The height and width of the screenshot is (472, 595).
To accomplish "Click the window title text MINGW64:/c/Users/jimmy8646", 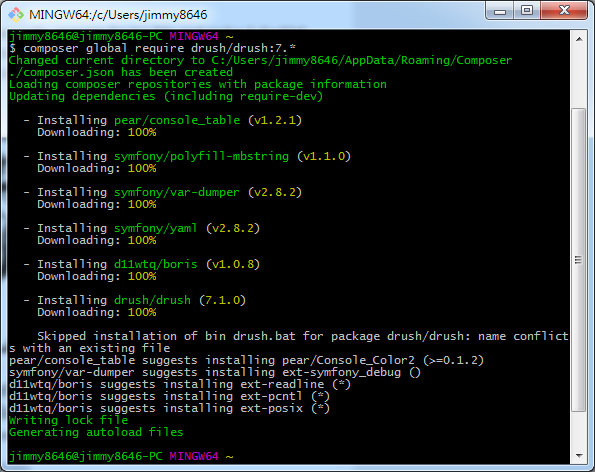I will [x=118, y=15].
